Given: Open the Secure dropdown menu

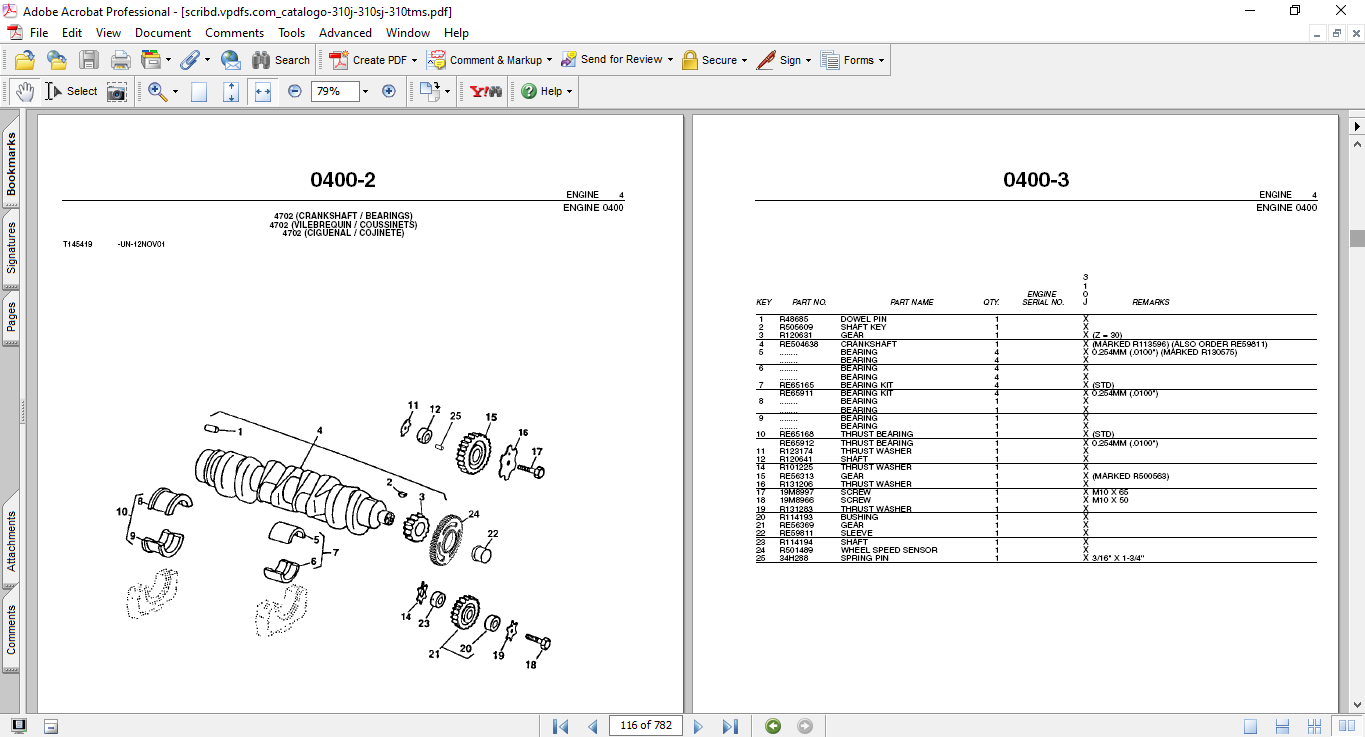Looking at the screenshot, I should pos(745,60).
